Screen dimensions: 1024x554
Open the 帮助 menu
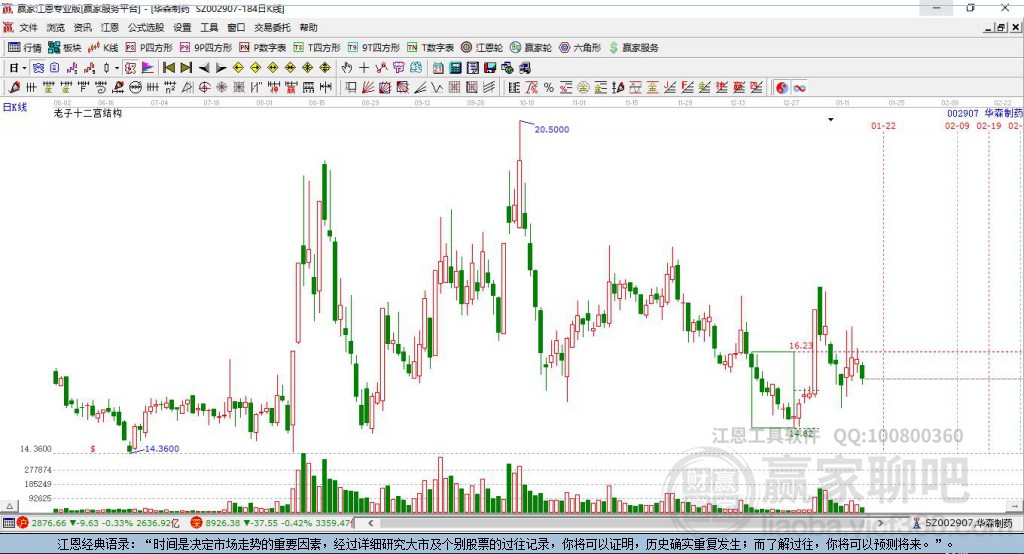pyautogui.click(x=308, y=27)
